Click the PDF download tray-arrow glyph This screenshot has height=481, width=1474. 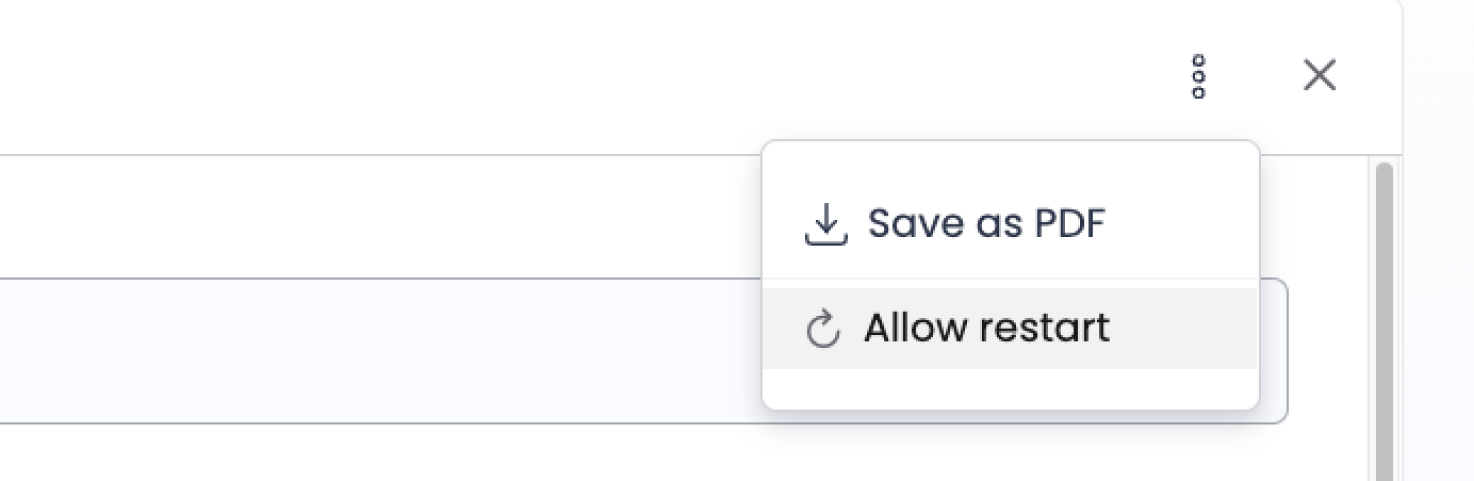[x=825, y=225]
